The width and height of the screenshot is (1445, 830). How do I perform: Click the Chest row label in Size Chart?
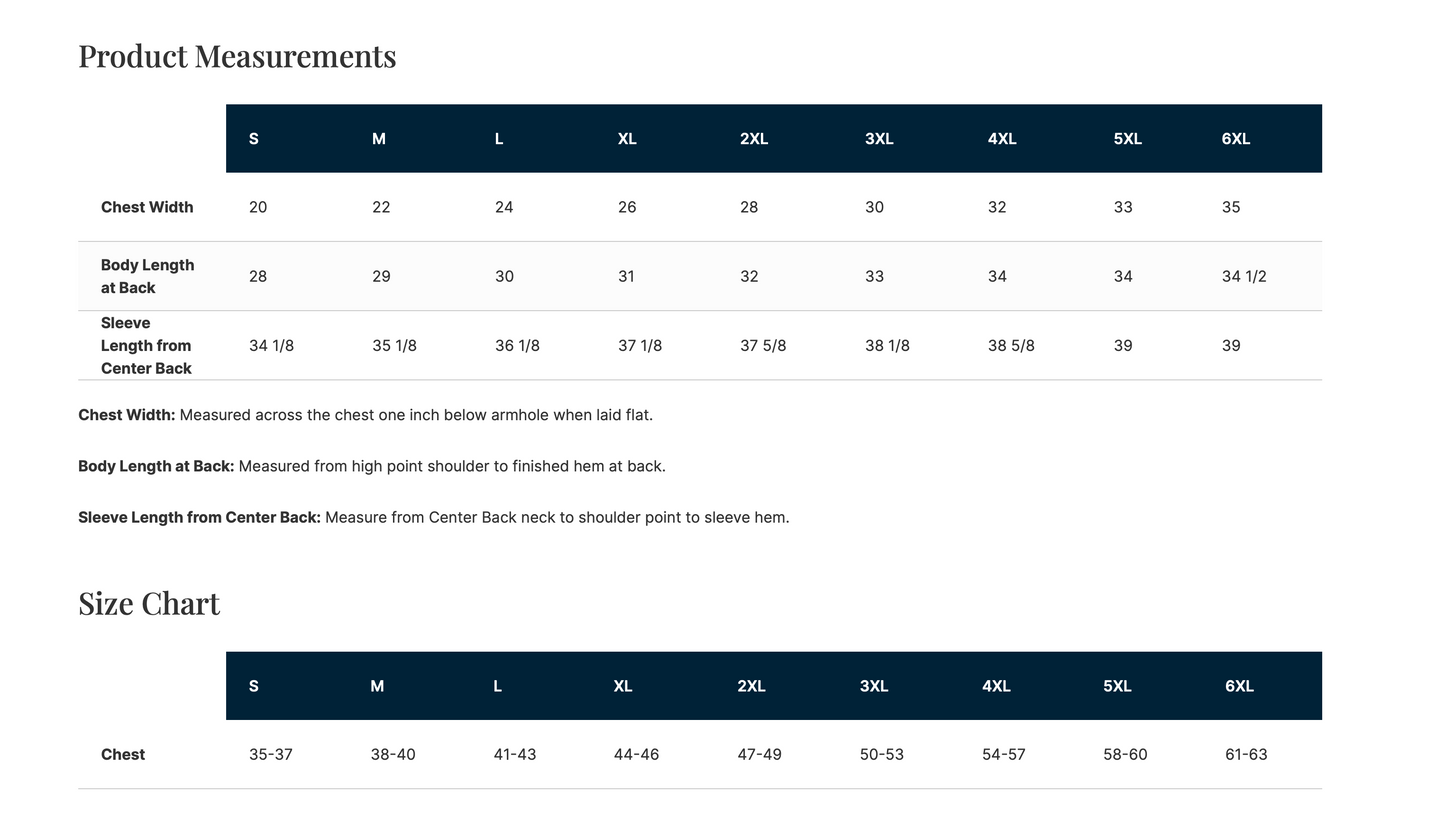pyautogui.click(x=123, y=754)
